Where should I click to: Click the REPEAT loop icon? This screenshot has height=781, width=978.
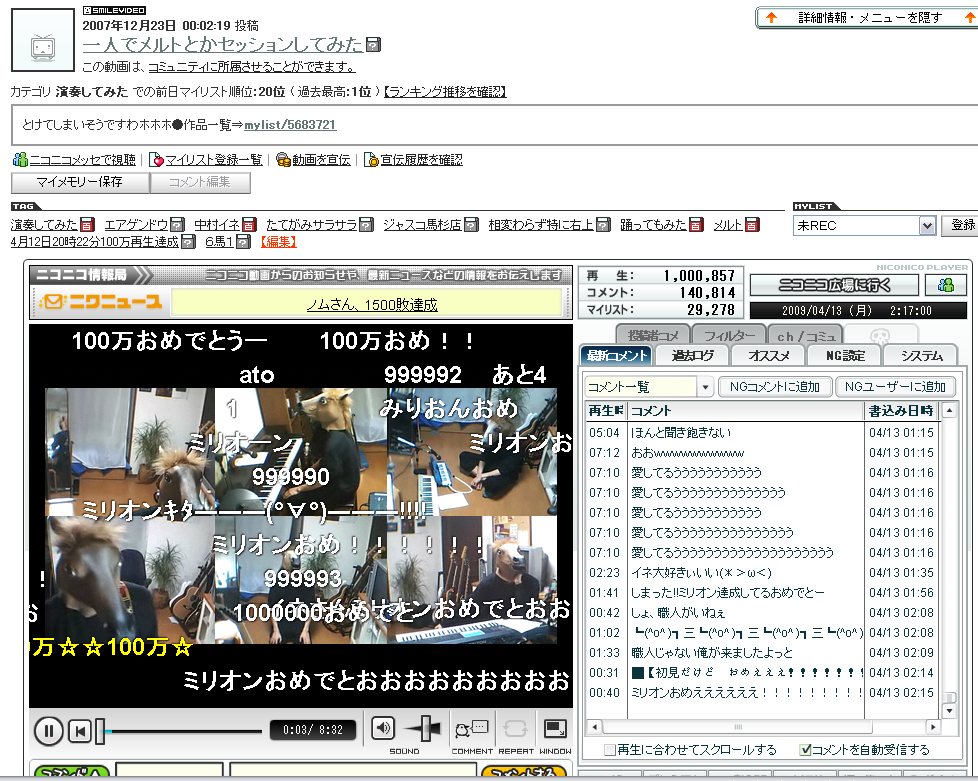pos(515,729)
